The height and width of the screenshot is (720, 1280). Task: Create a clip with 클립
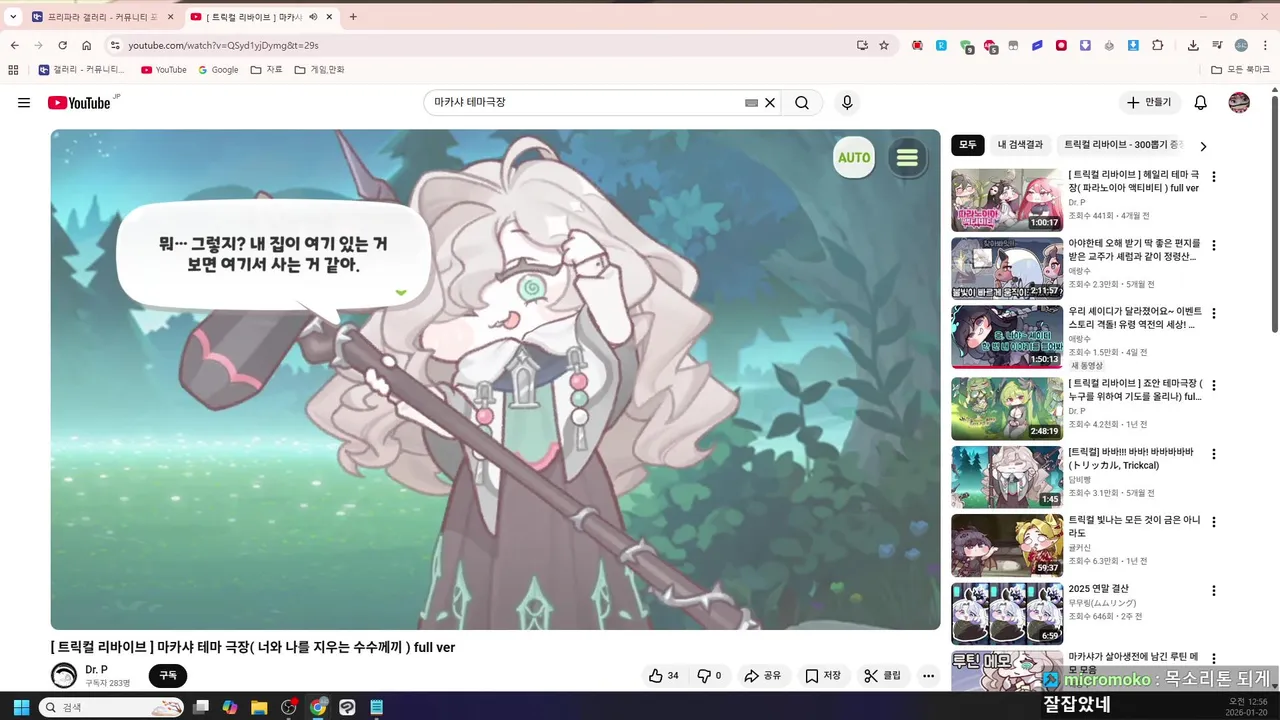click(883, 676)
